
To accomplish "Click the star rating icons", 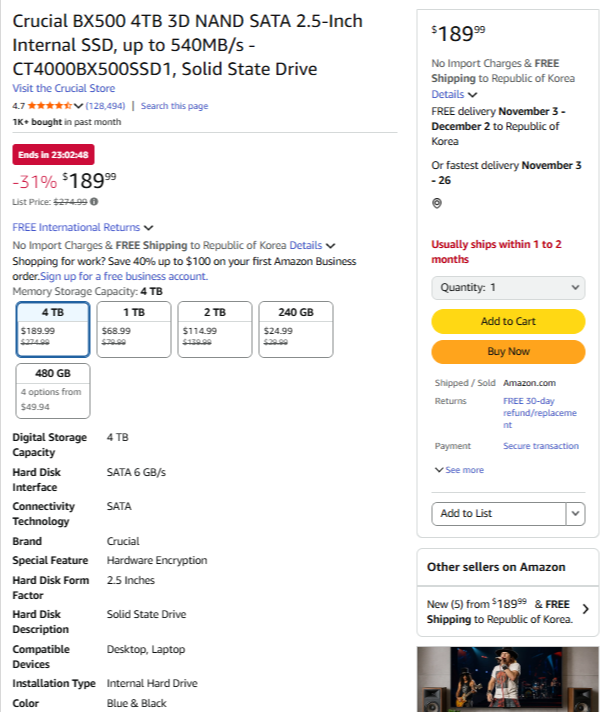I will pos(48,105).
